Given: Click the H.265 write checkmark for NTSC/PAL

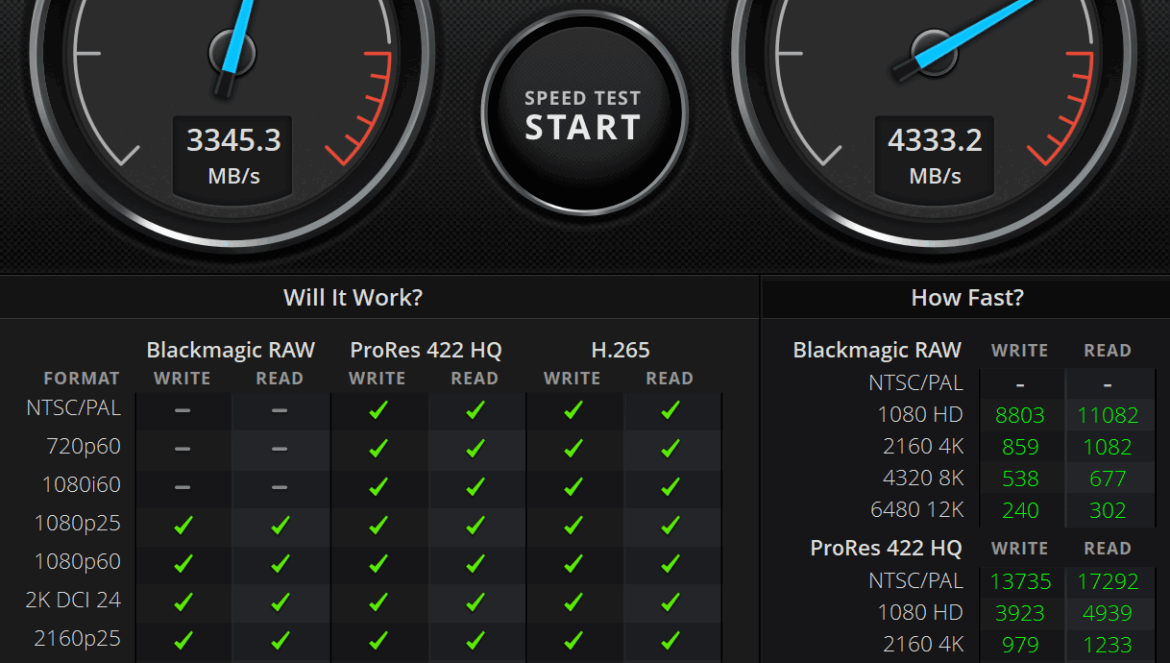Looking at the screenshot, I should pos(573,410).
